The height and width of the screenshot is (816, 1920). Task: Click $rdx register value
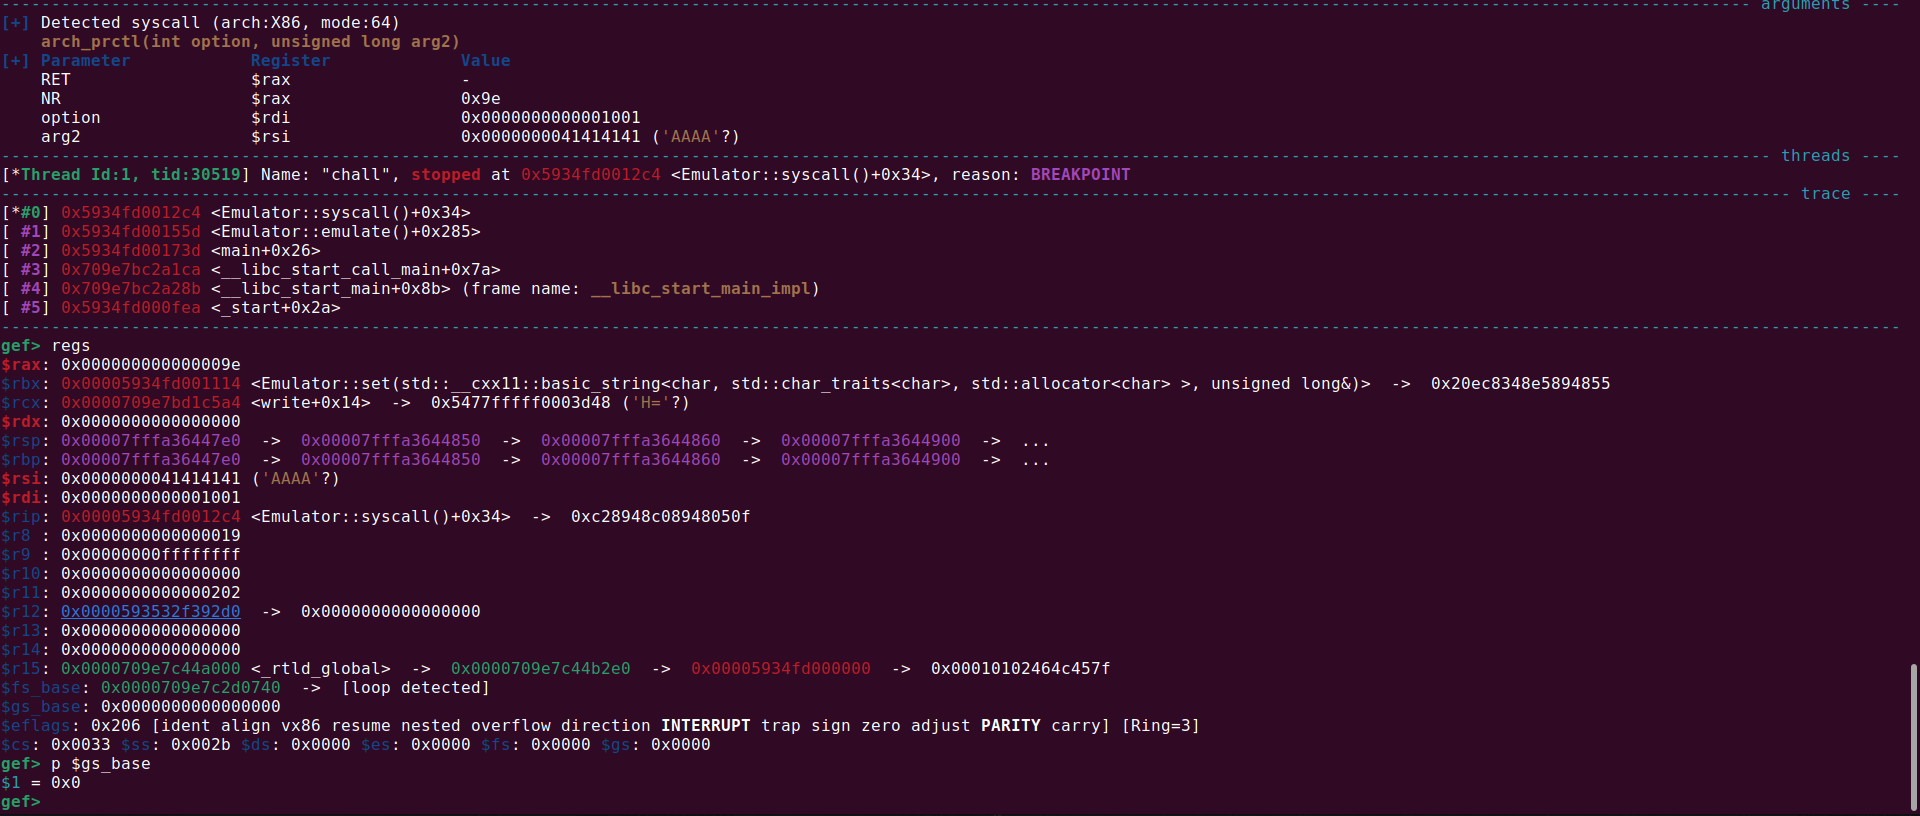150,421
